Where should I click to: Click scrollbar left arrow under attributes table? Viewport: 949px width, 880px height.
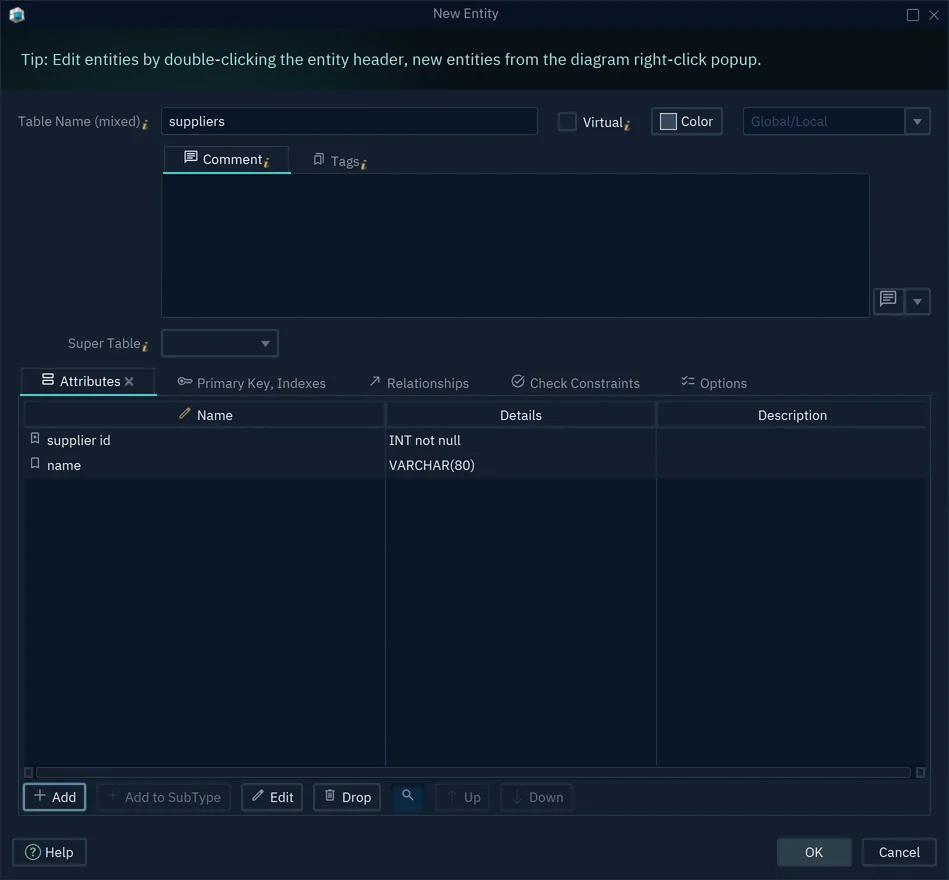[28, 772]
